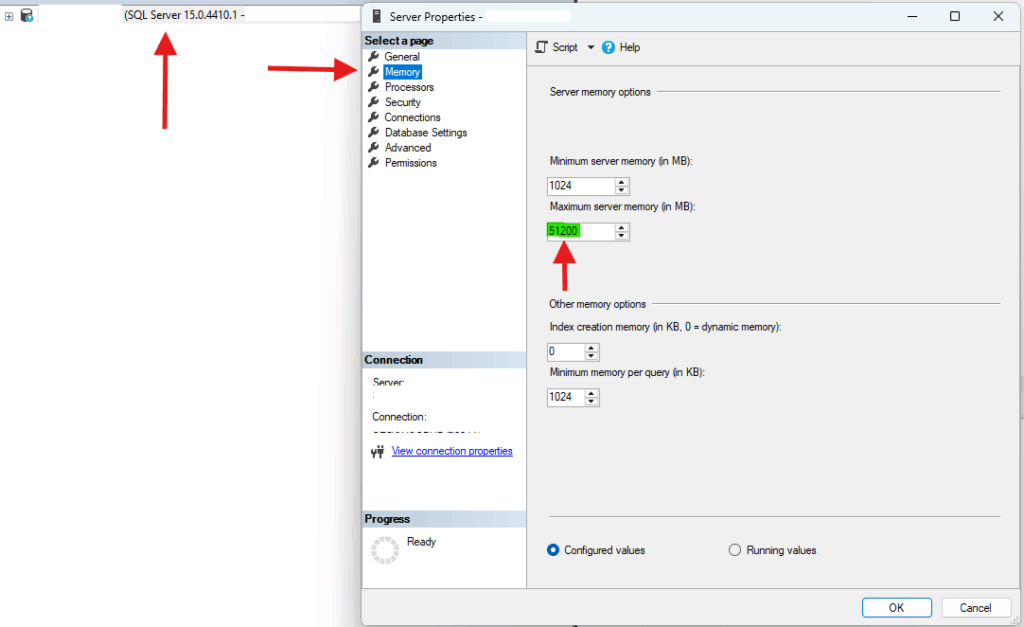Open the Script dropdown arrow

590,47
